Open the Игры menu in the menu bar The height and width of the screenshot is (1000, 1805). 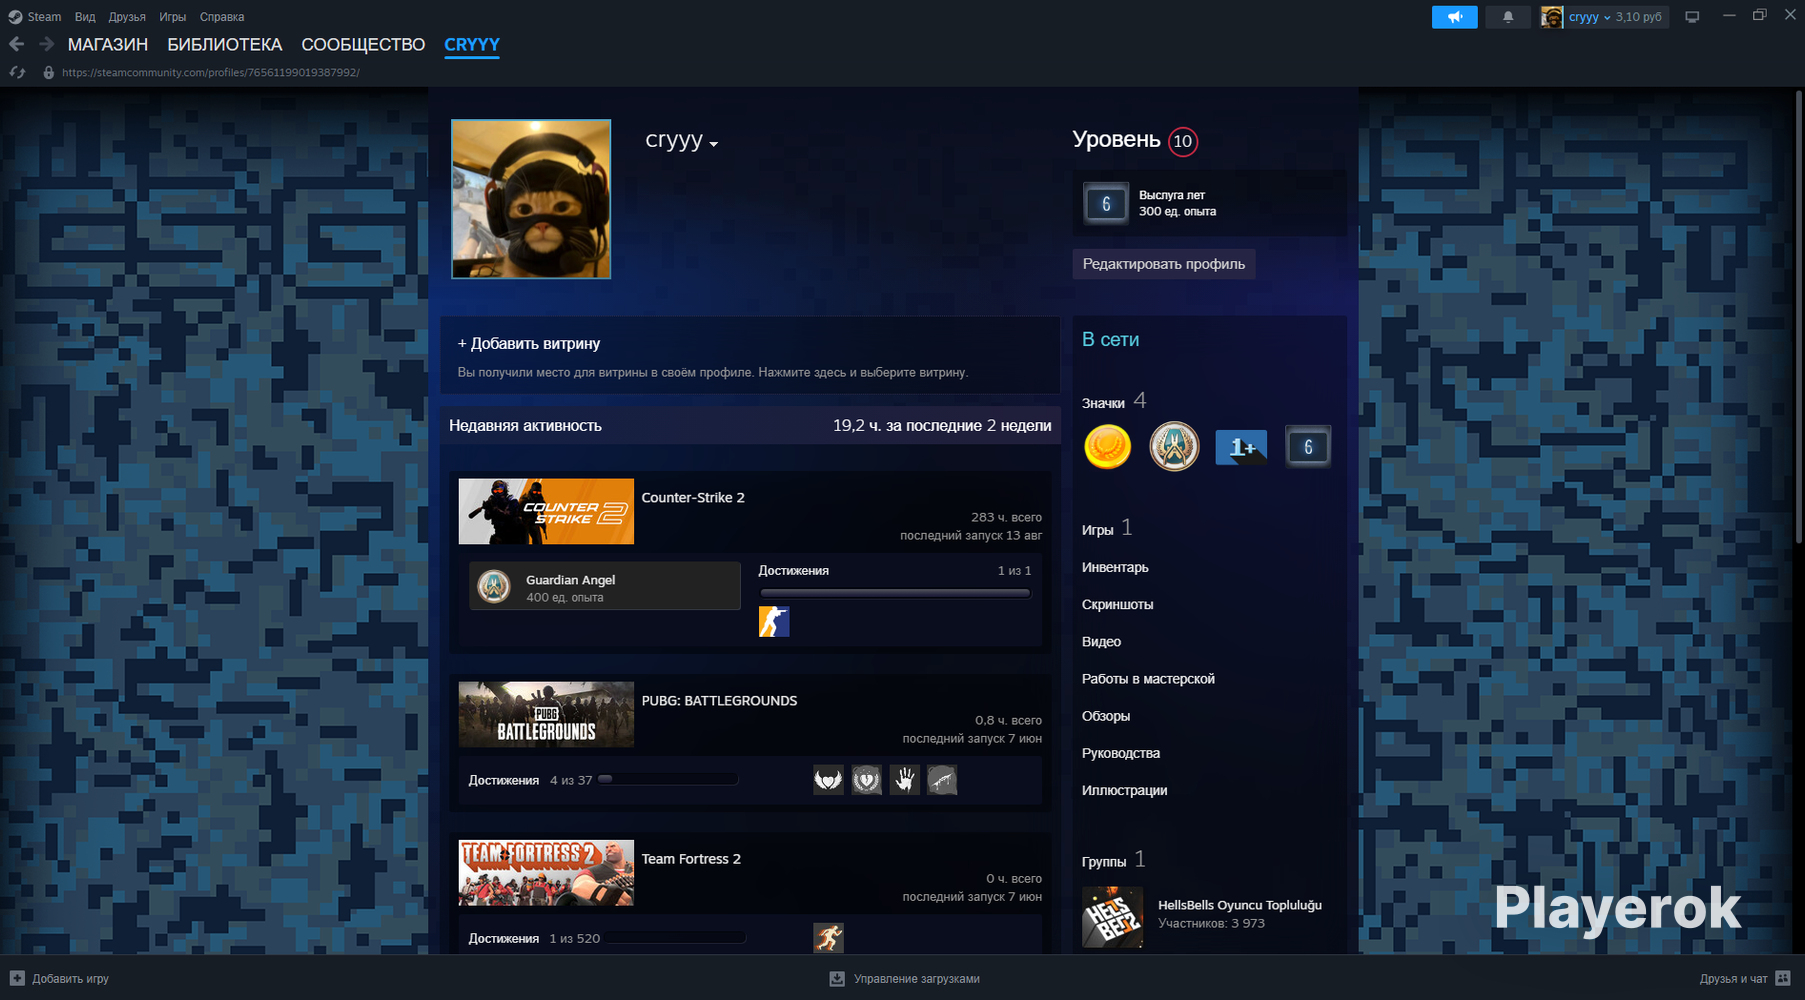click(172, 17)
